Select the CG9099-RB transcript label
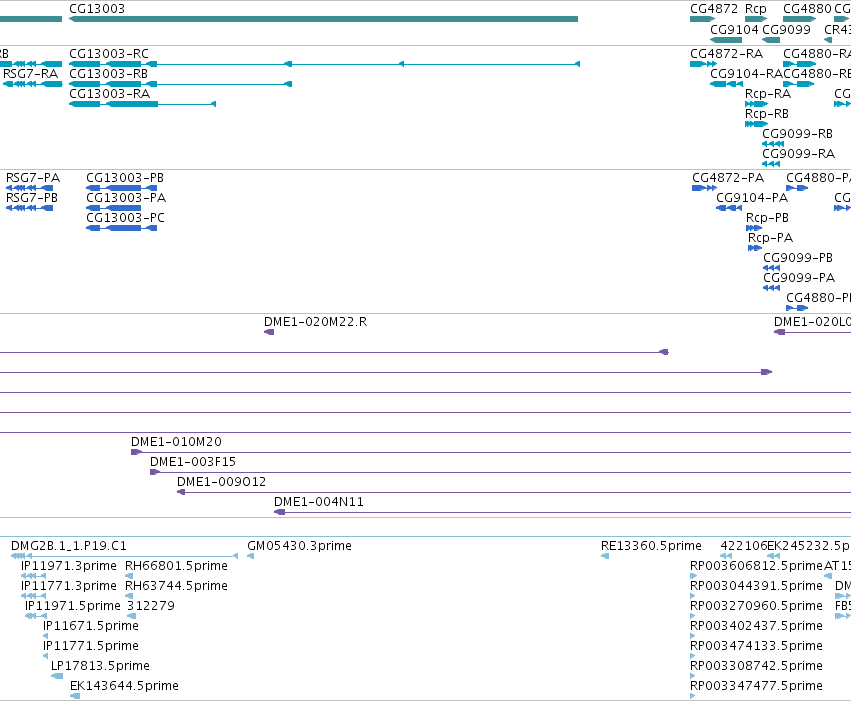The image size is (851, 701). pyautogui.click(x=797, y=134)
